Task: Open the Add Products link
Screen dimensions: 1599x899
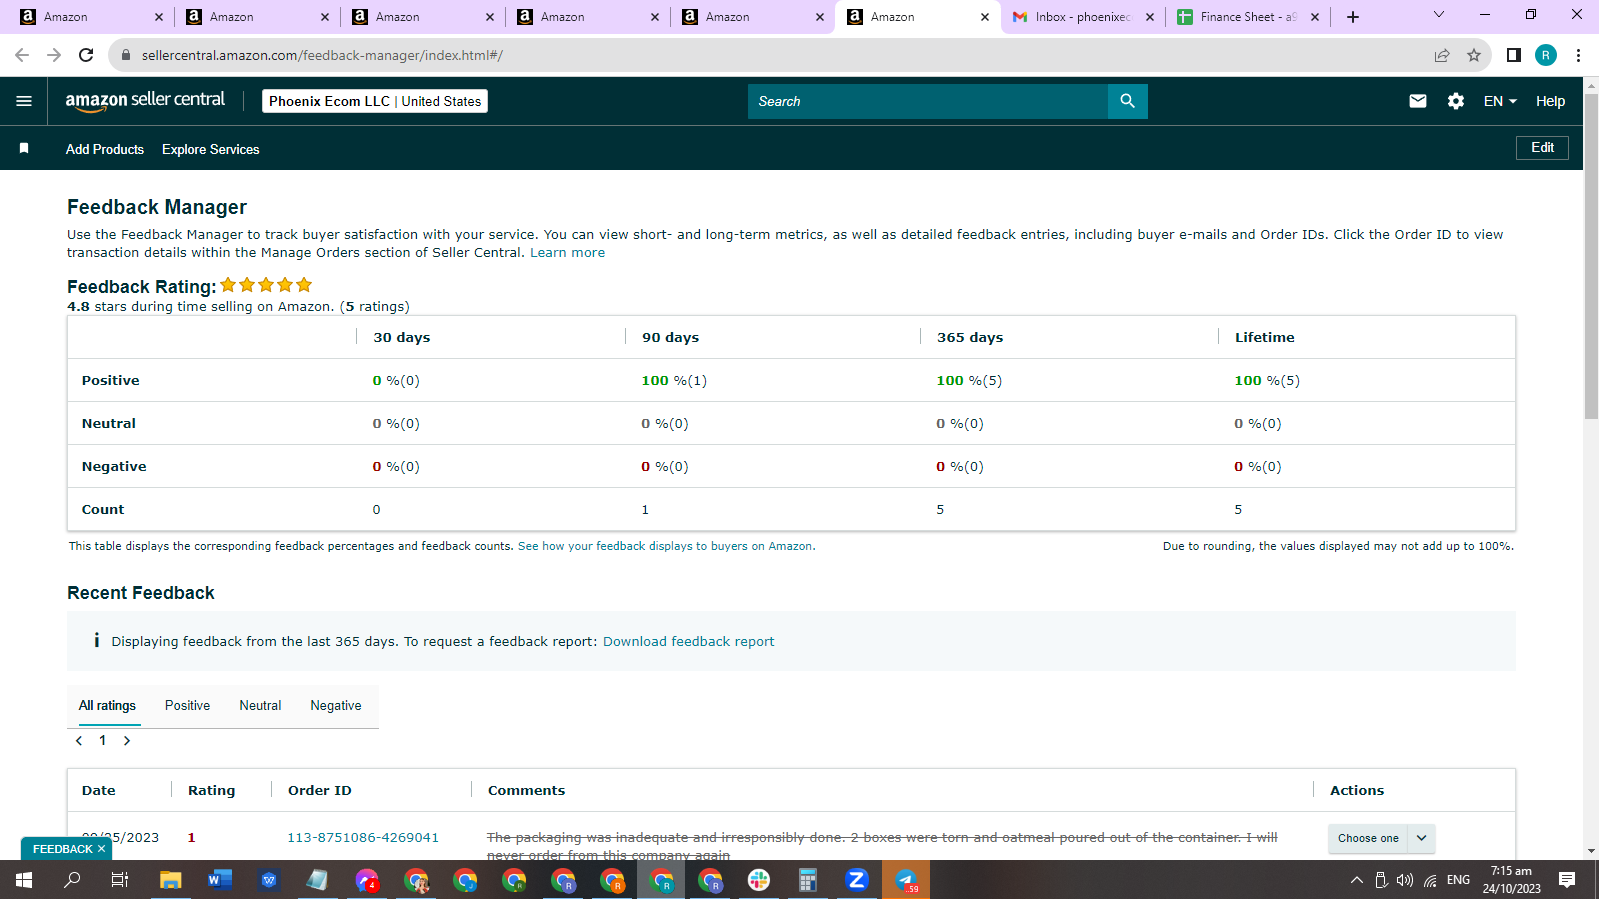Action: point(105,149)
